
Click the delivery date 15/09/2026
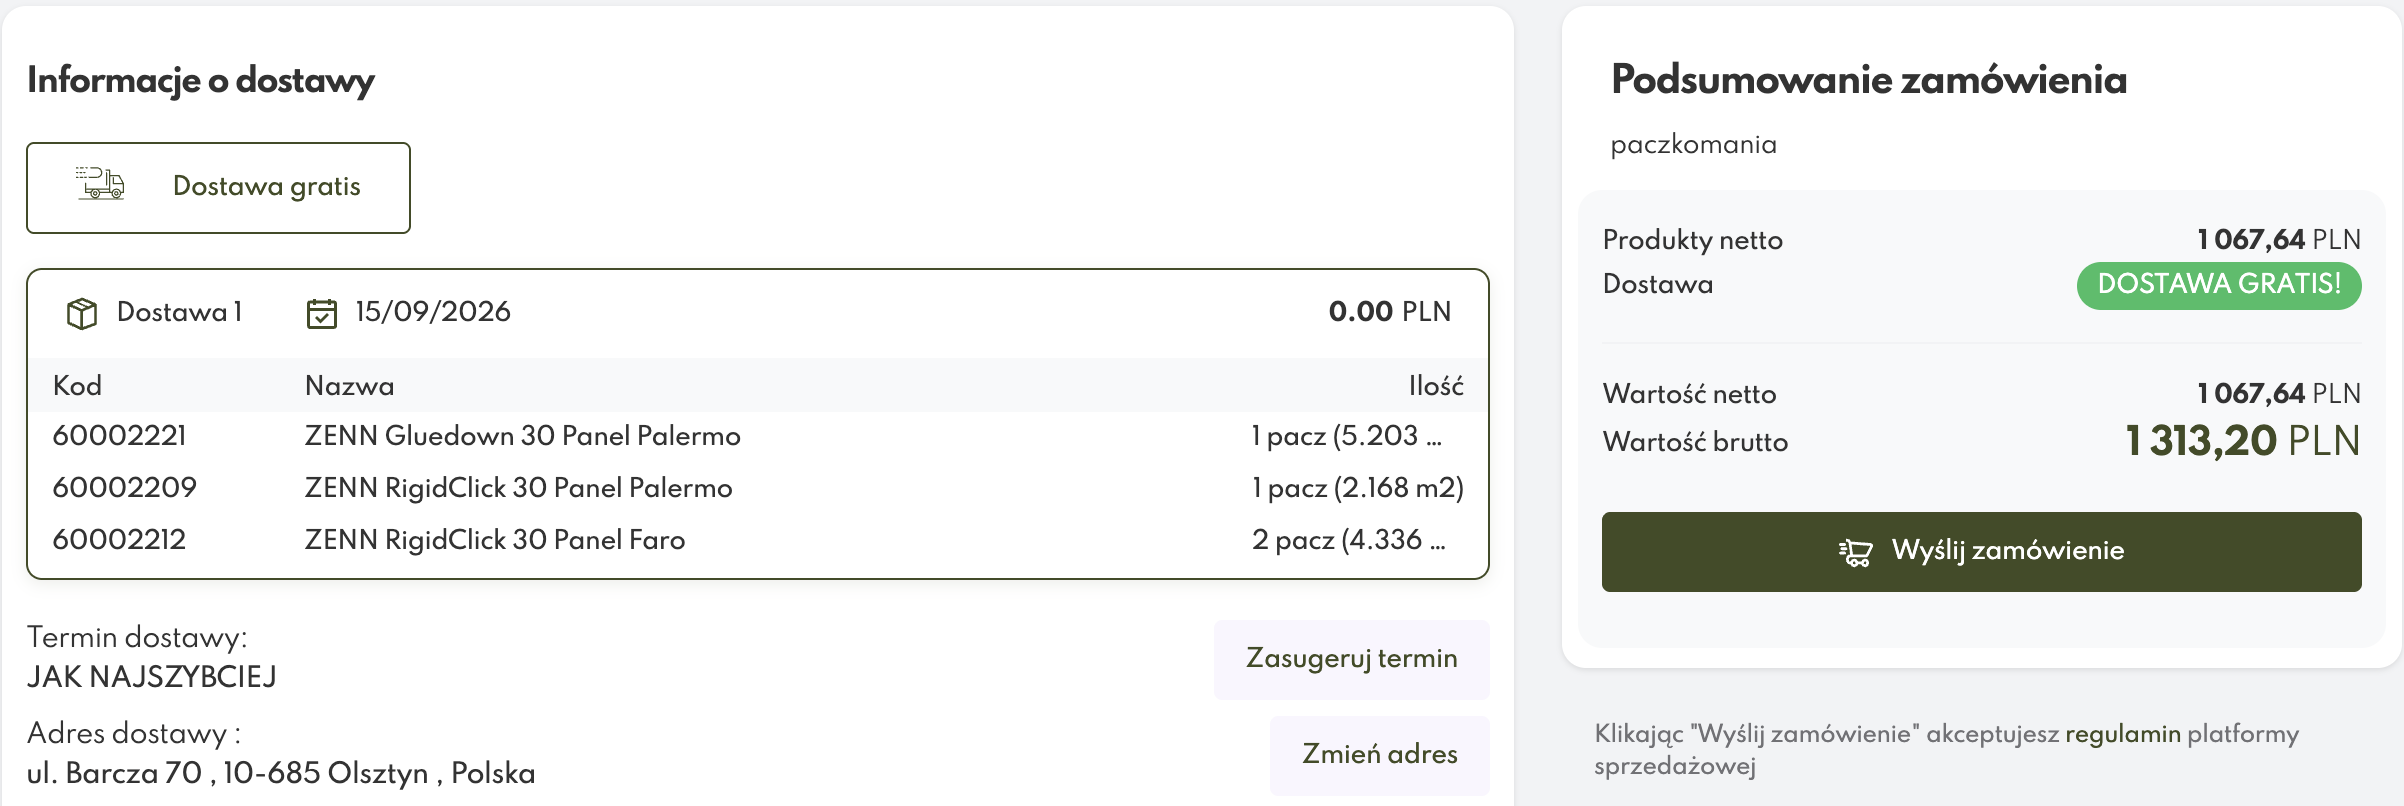pyautogui.click(x=432, y=312)
